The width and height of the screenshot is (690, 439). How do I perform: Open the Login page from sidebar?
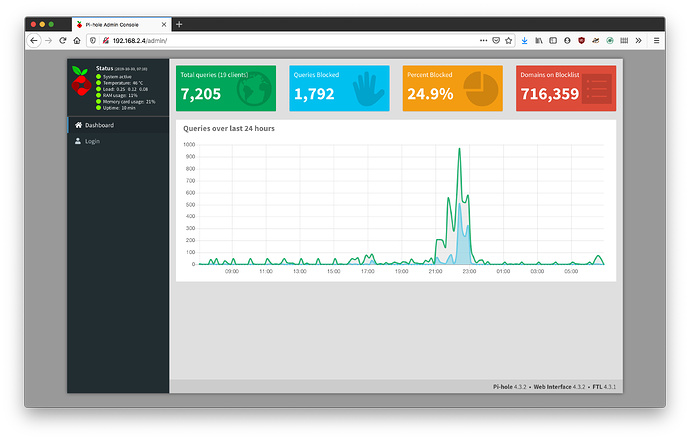(92, 141)
